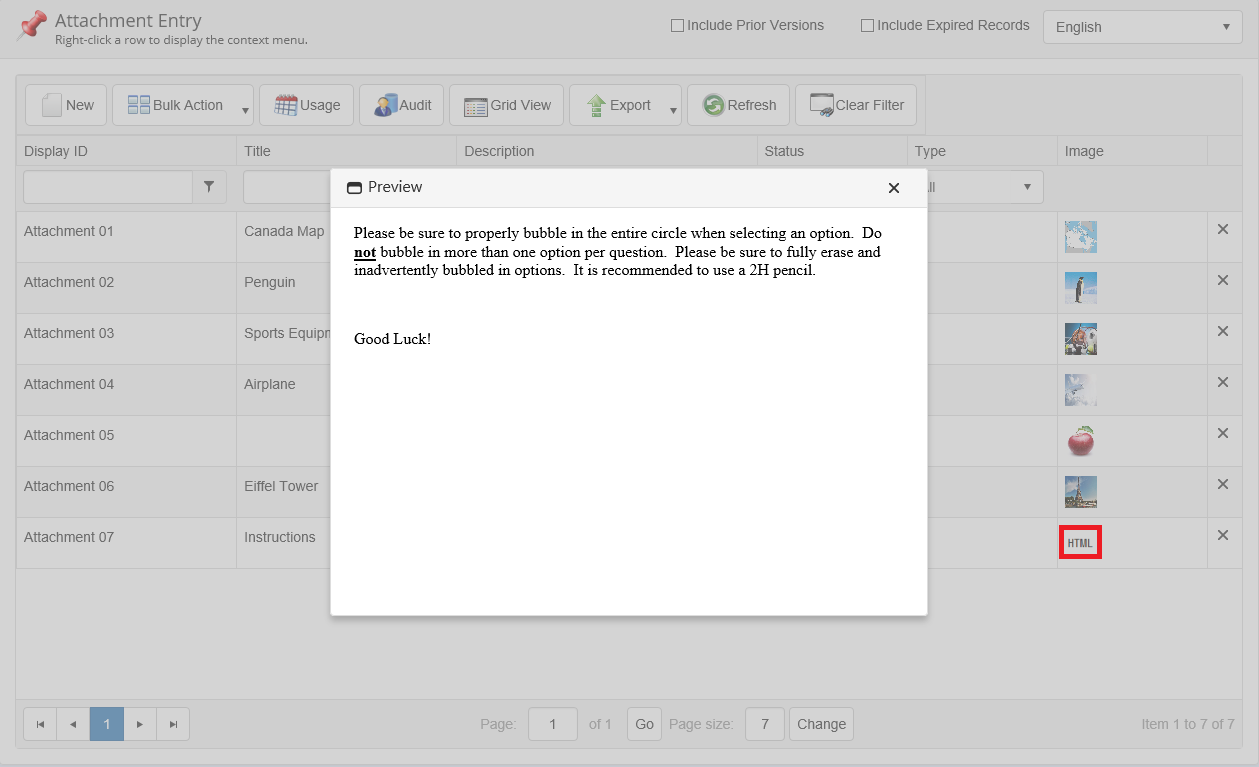The height and width of the screenshot is (767, 1259).
Task: Click the Display ID filter text field
Action: (108, 187)
